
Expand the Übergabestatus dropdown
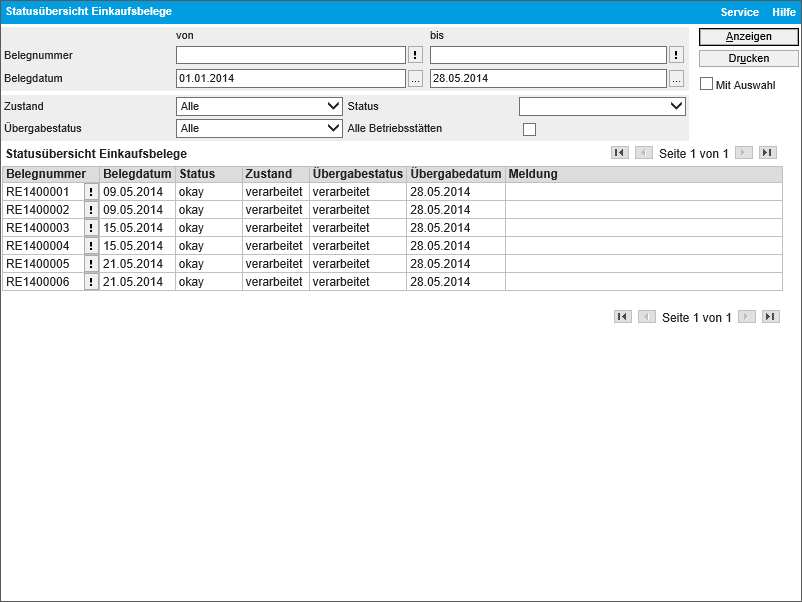tap(259, 128)
